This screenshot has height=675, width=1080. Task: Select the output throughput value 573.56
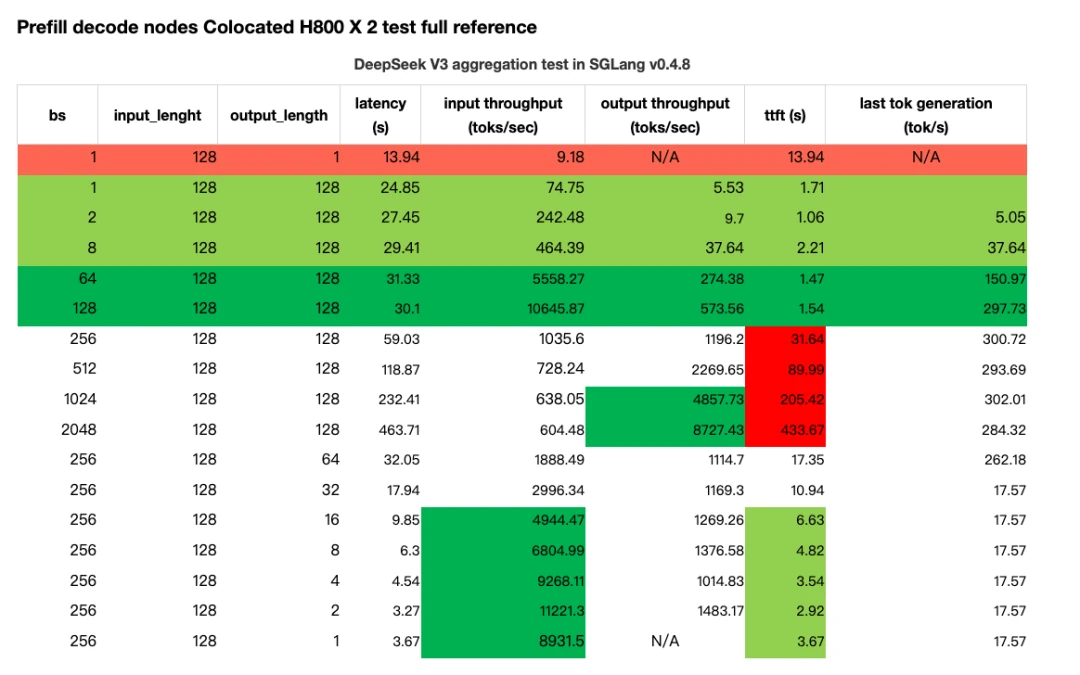pos(709,309)
